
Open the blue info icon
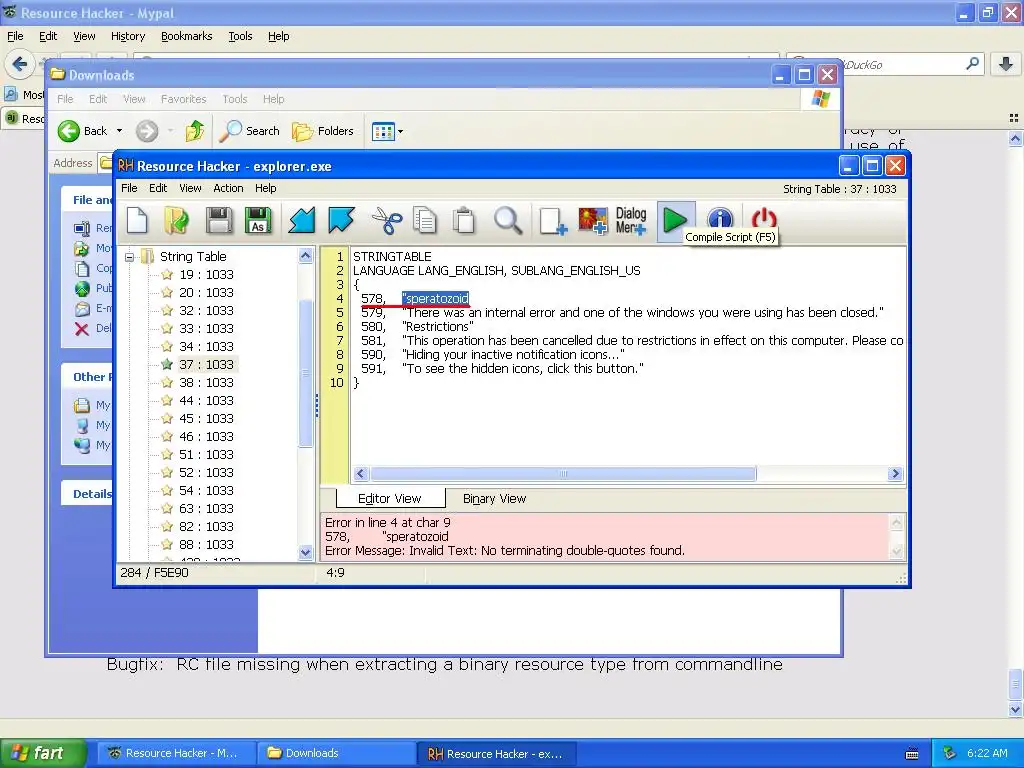(720, 218)
